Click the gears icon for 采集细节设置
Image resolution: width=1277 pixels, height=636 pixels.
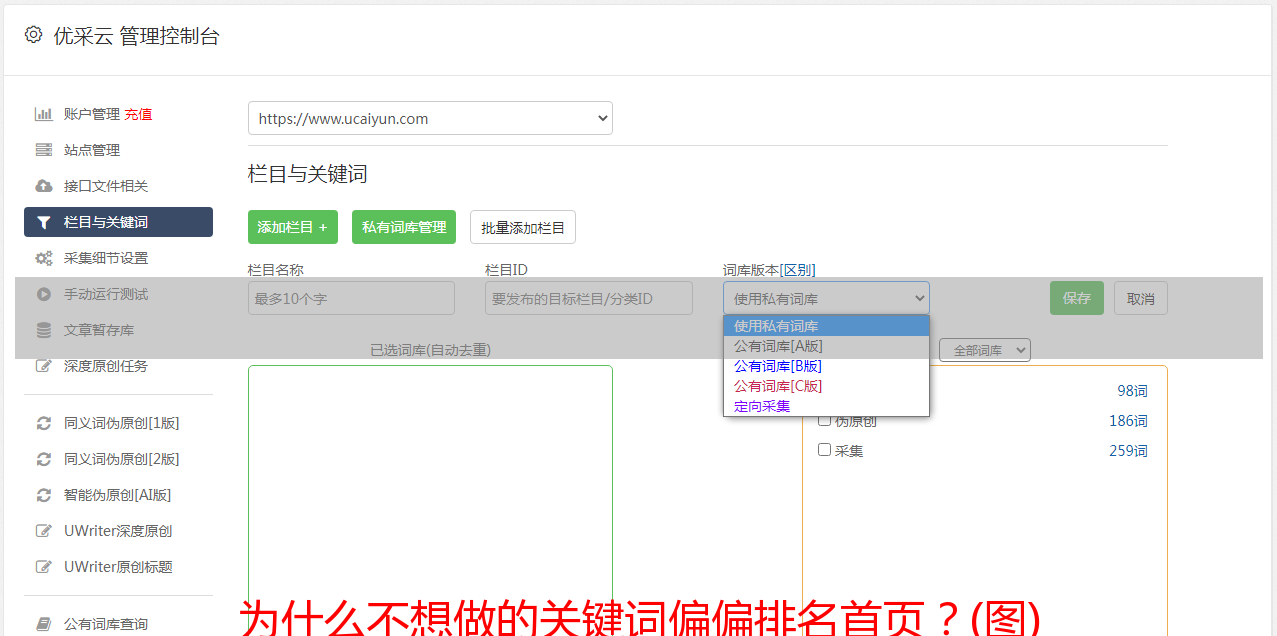(44, 258)
